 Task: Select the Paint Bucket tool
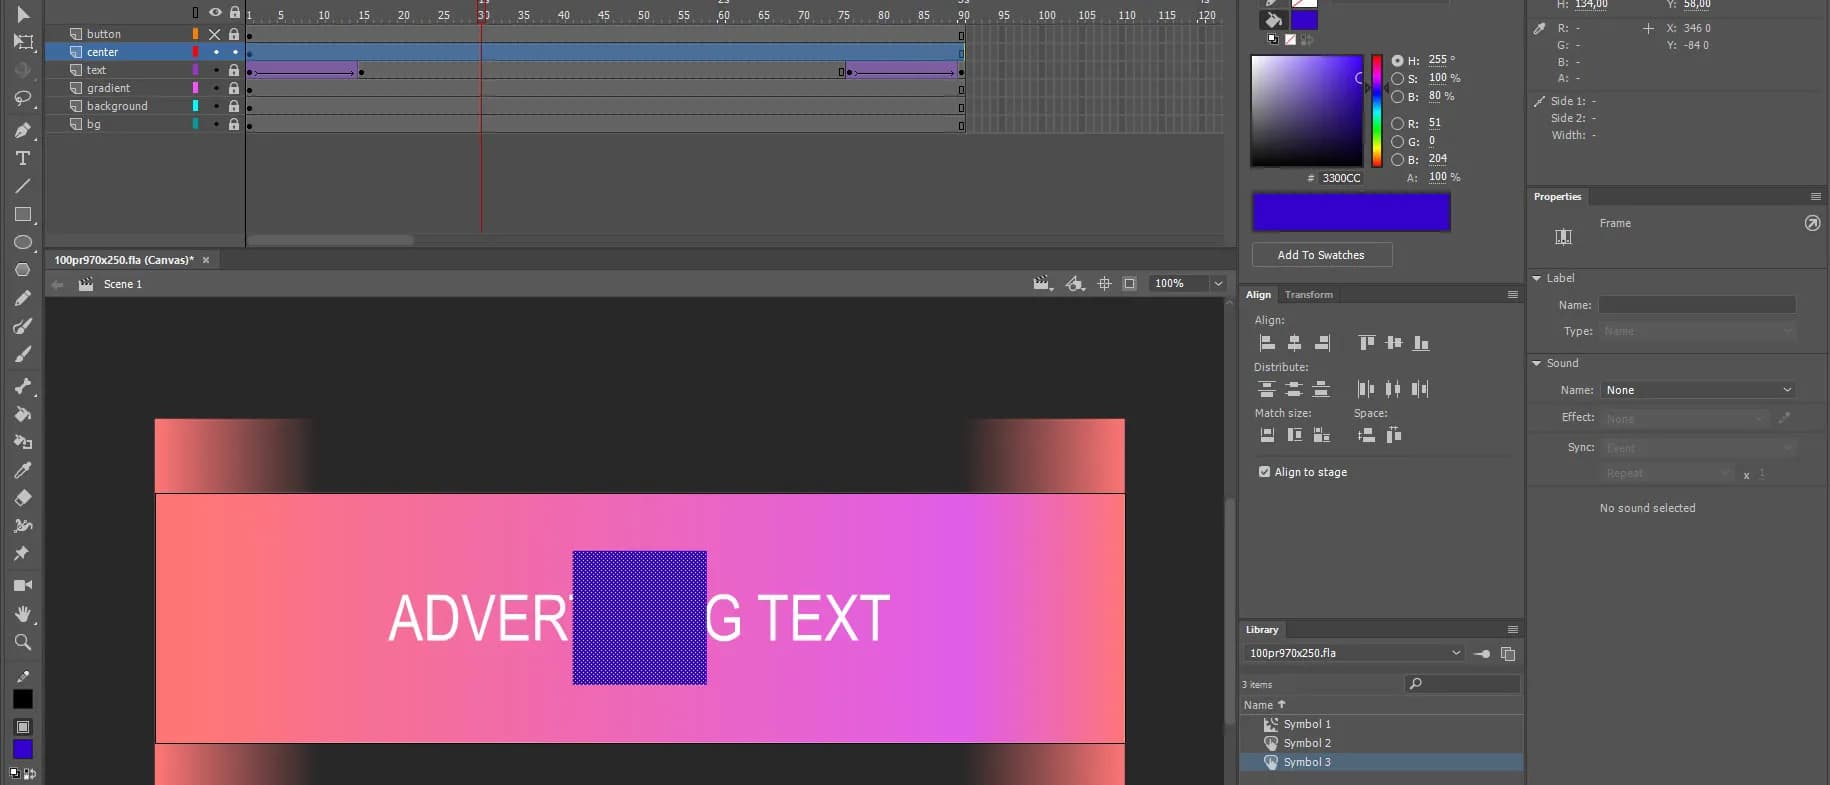pyautogui.click(x=23, y=414)
